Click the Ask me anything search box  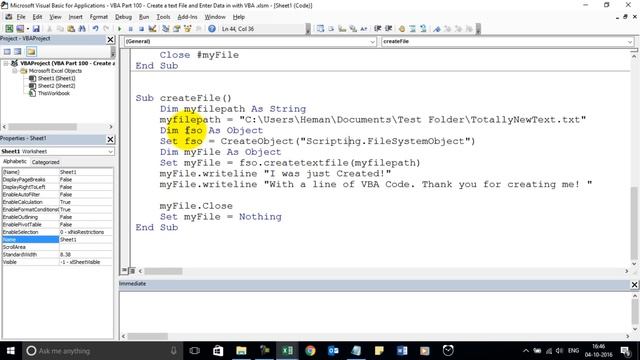pyautogui.click(x=102, y=351)
